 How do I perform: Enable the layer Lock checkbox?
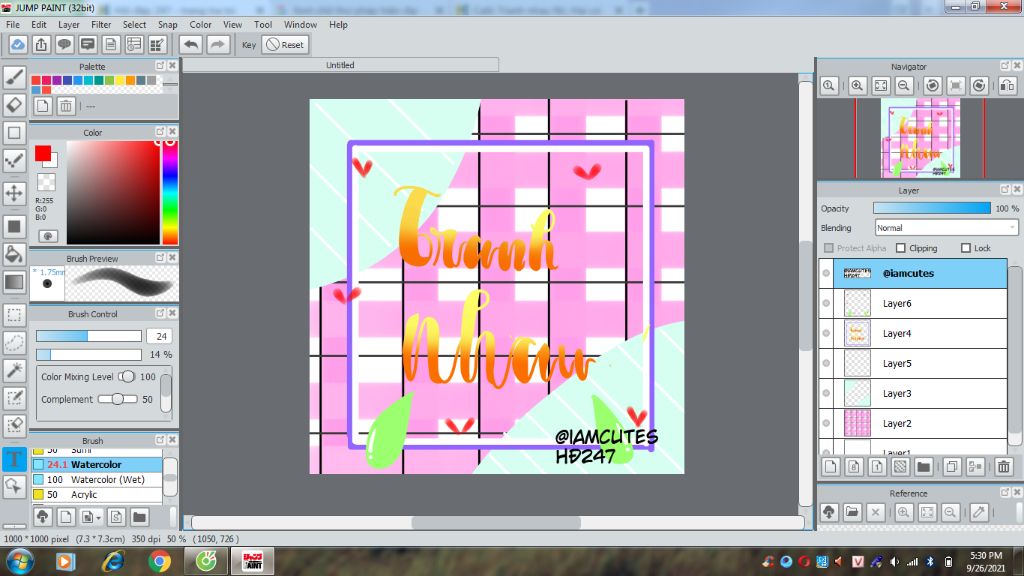tap(966, 248)
